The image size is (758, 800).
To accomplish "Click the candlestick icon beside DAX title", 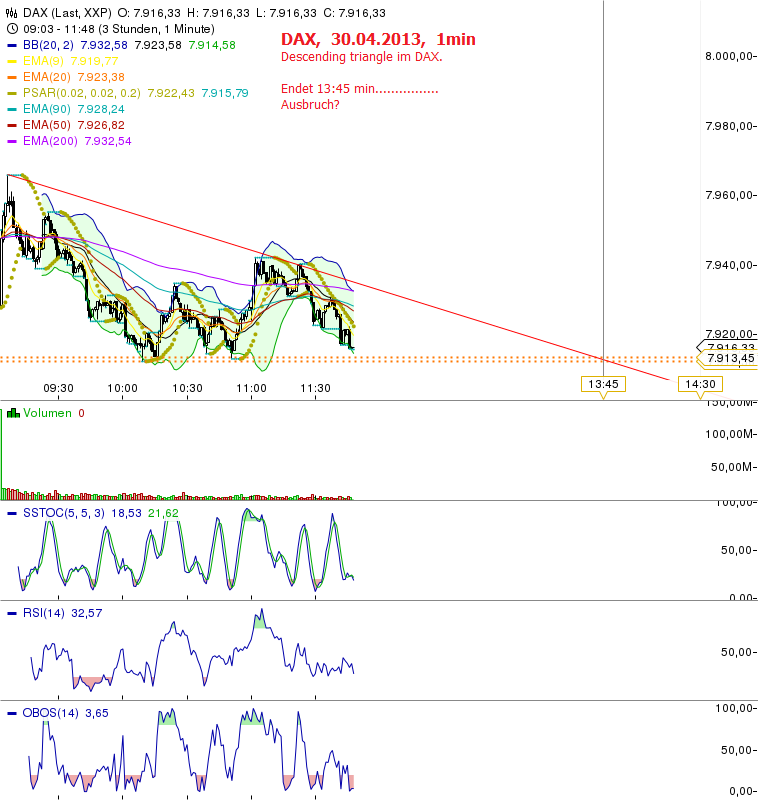I will 12,13.
